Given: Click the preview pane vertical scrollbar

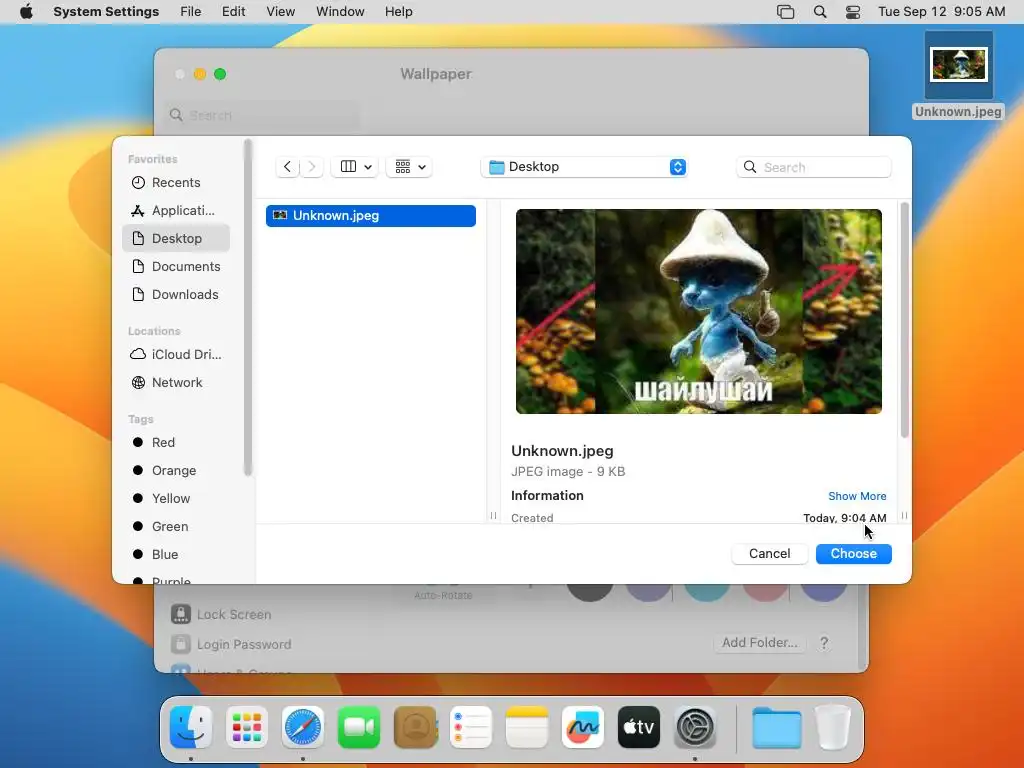Looking at the screenshot, I should point(904,320).
